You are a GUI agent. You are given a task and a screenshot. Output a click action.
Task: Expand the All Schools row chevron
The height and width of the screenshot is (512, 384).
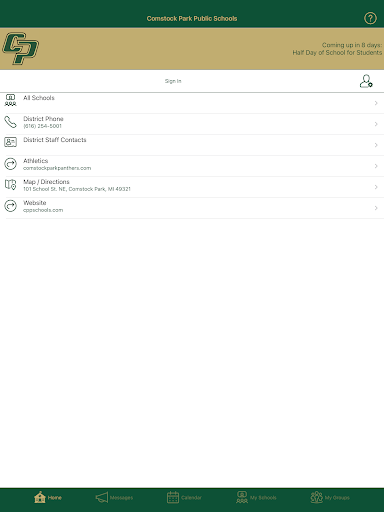pyautogui.click(x=376, y=103)
